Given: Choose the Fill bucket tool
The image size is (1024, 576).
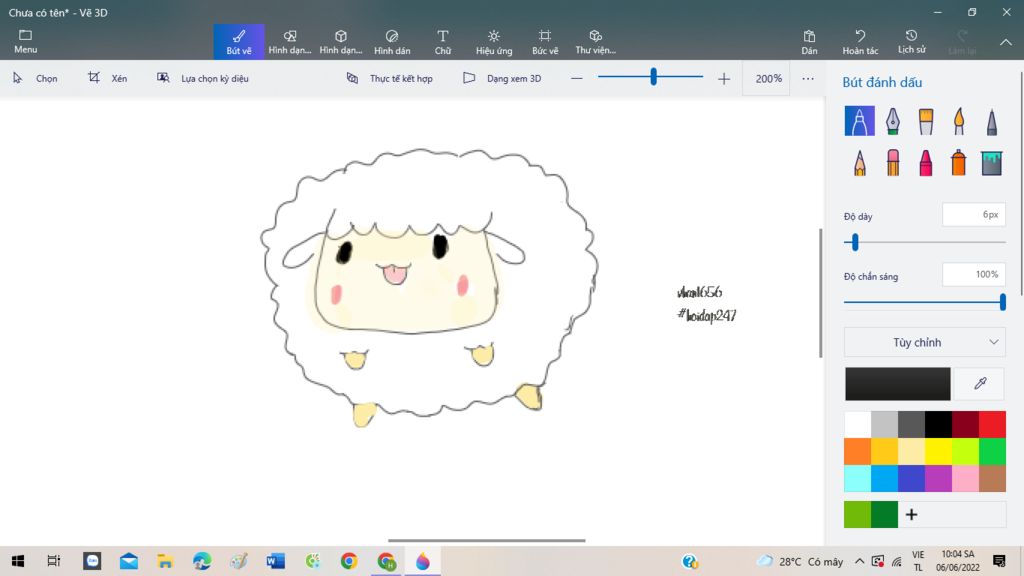Looking at the screenshot, I should pyautogui.click(x=991, y=162).
